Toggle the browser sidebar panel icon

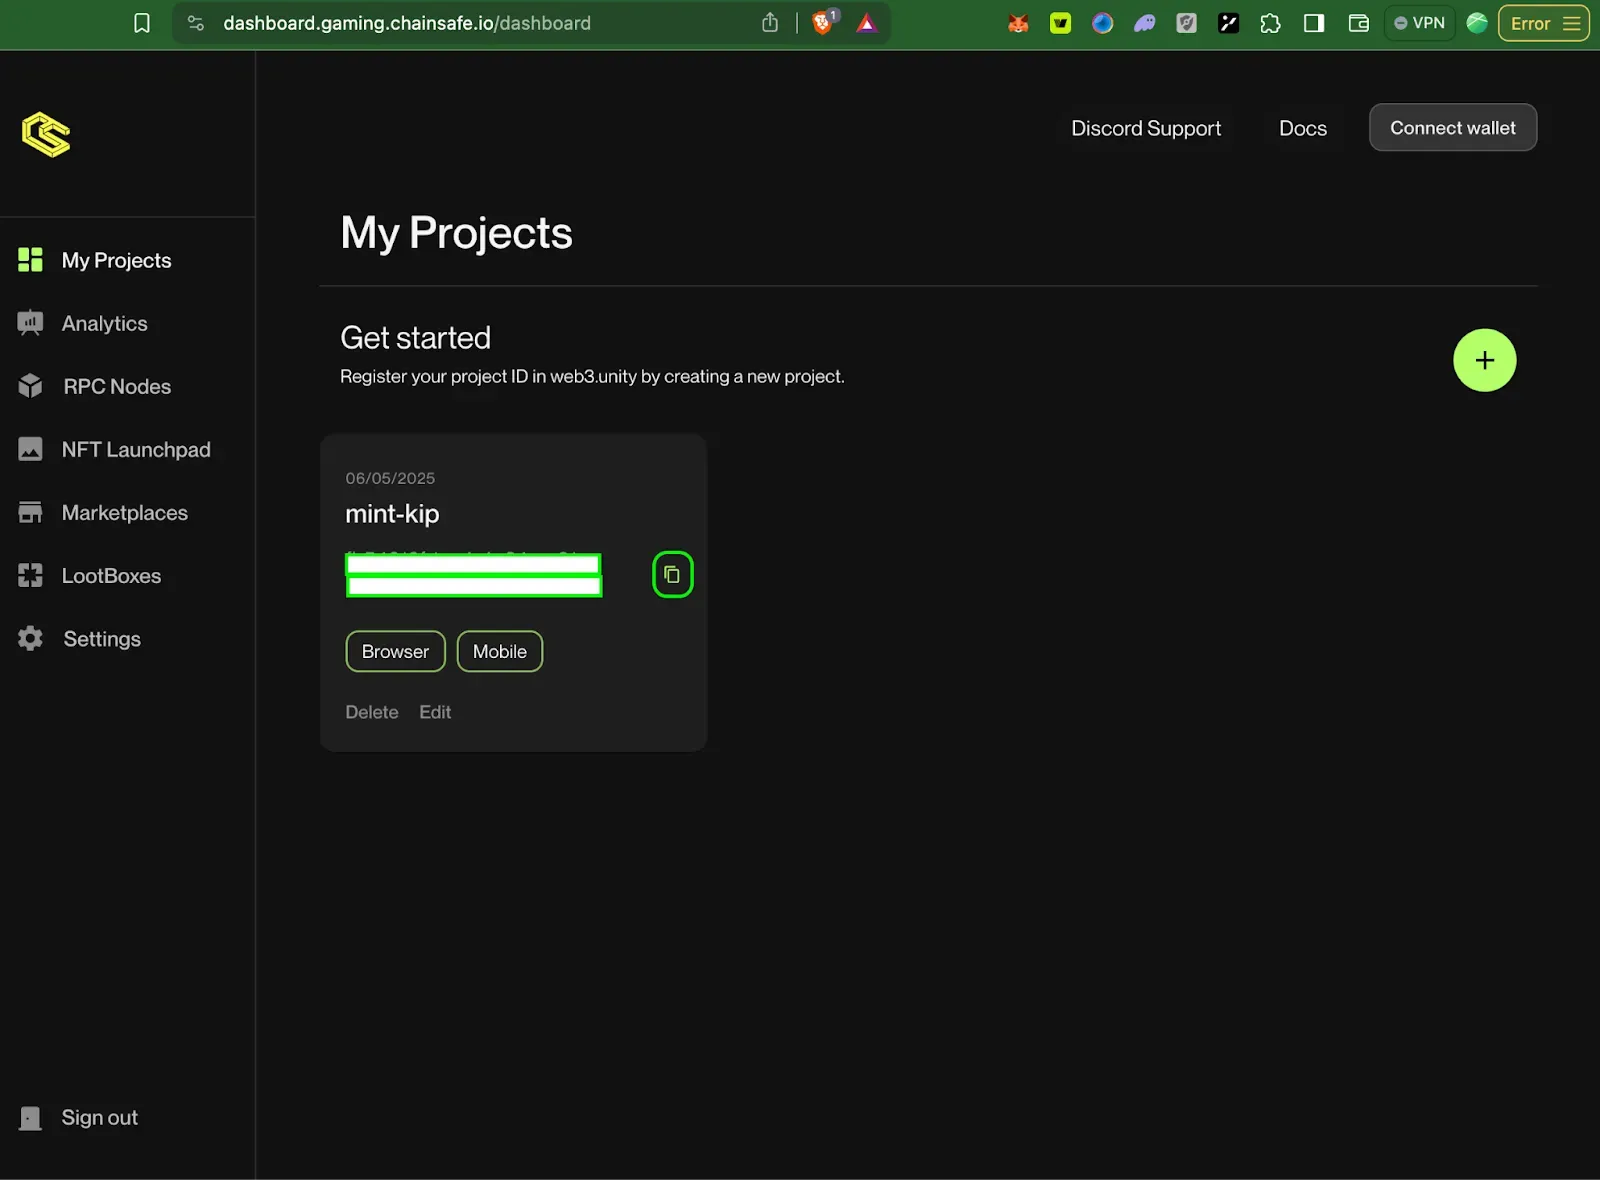click(x=1314, y=23)
